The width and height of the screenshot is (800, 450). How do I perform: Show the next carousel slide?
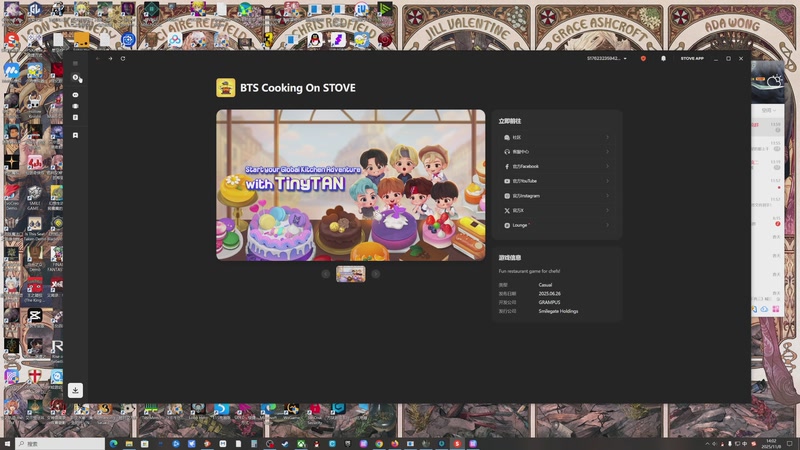(376, 274)
